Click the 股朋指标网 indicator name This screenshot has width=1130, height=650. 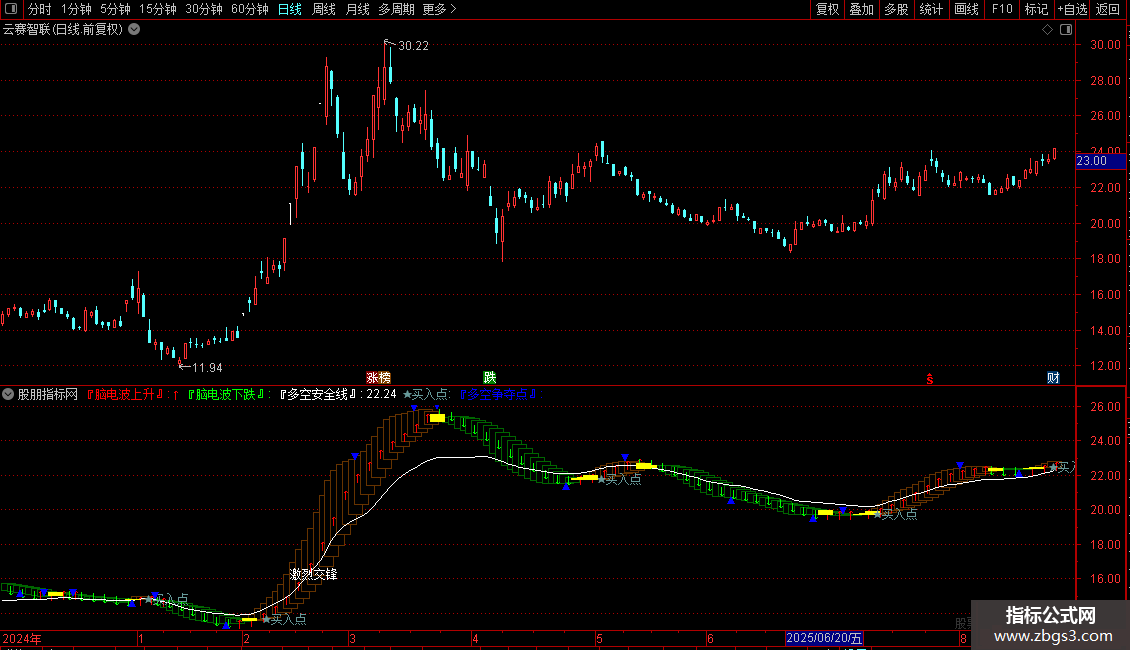click(x=48, y=394)
